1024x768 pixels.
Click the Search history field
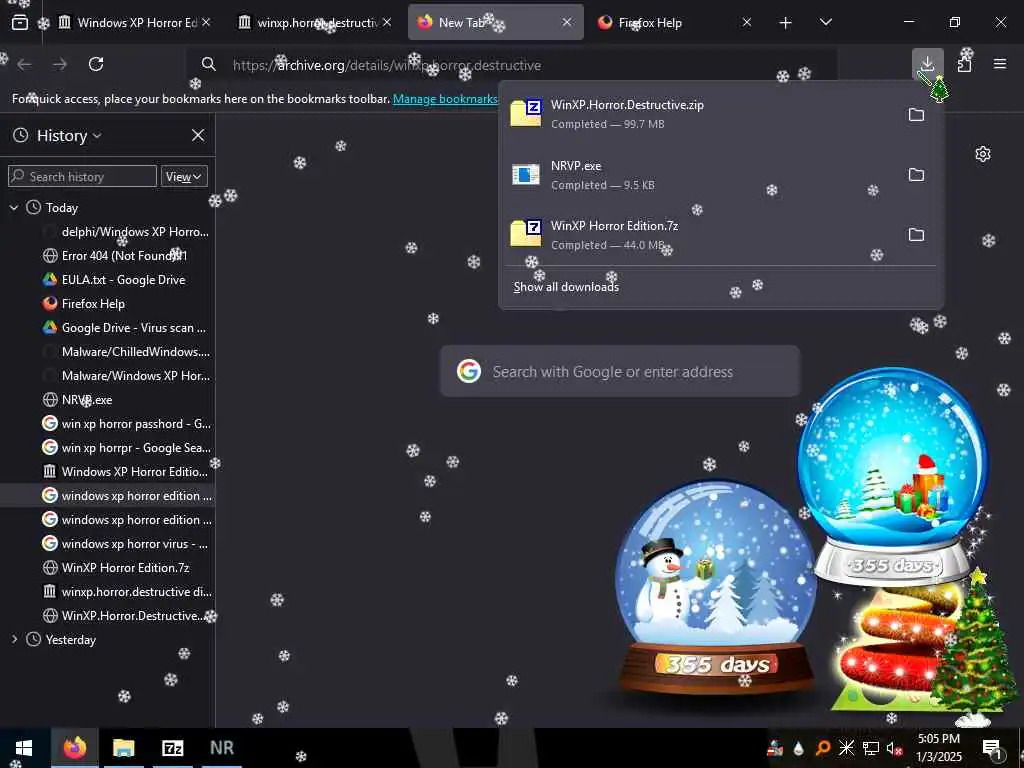(82, 176)
